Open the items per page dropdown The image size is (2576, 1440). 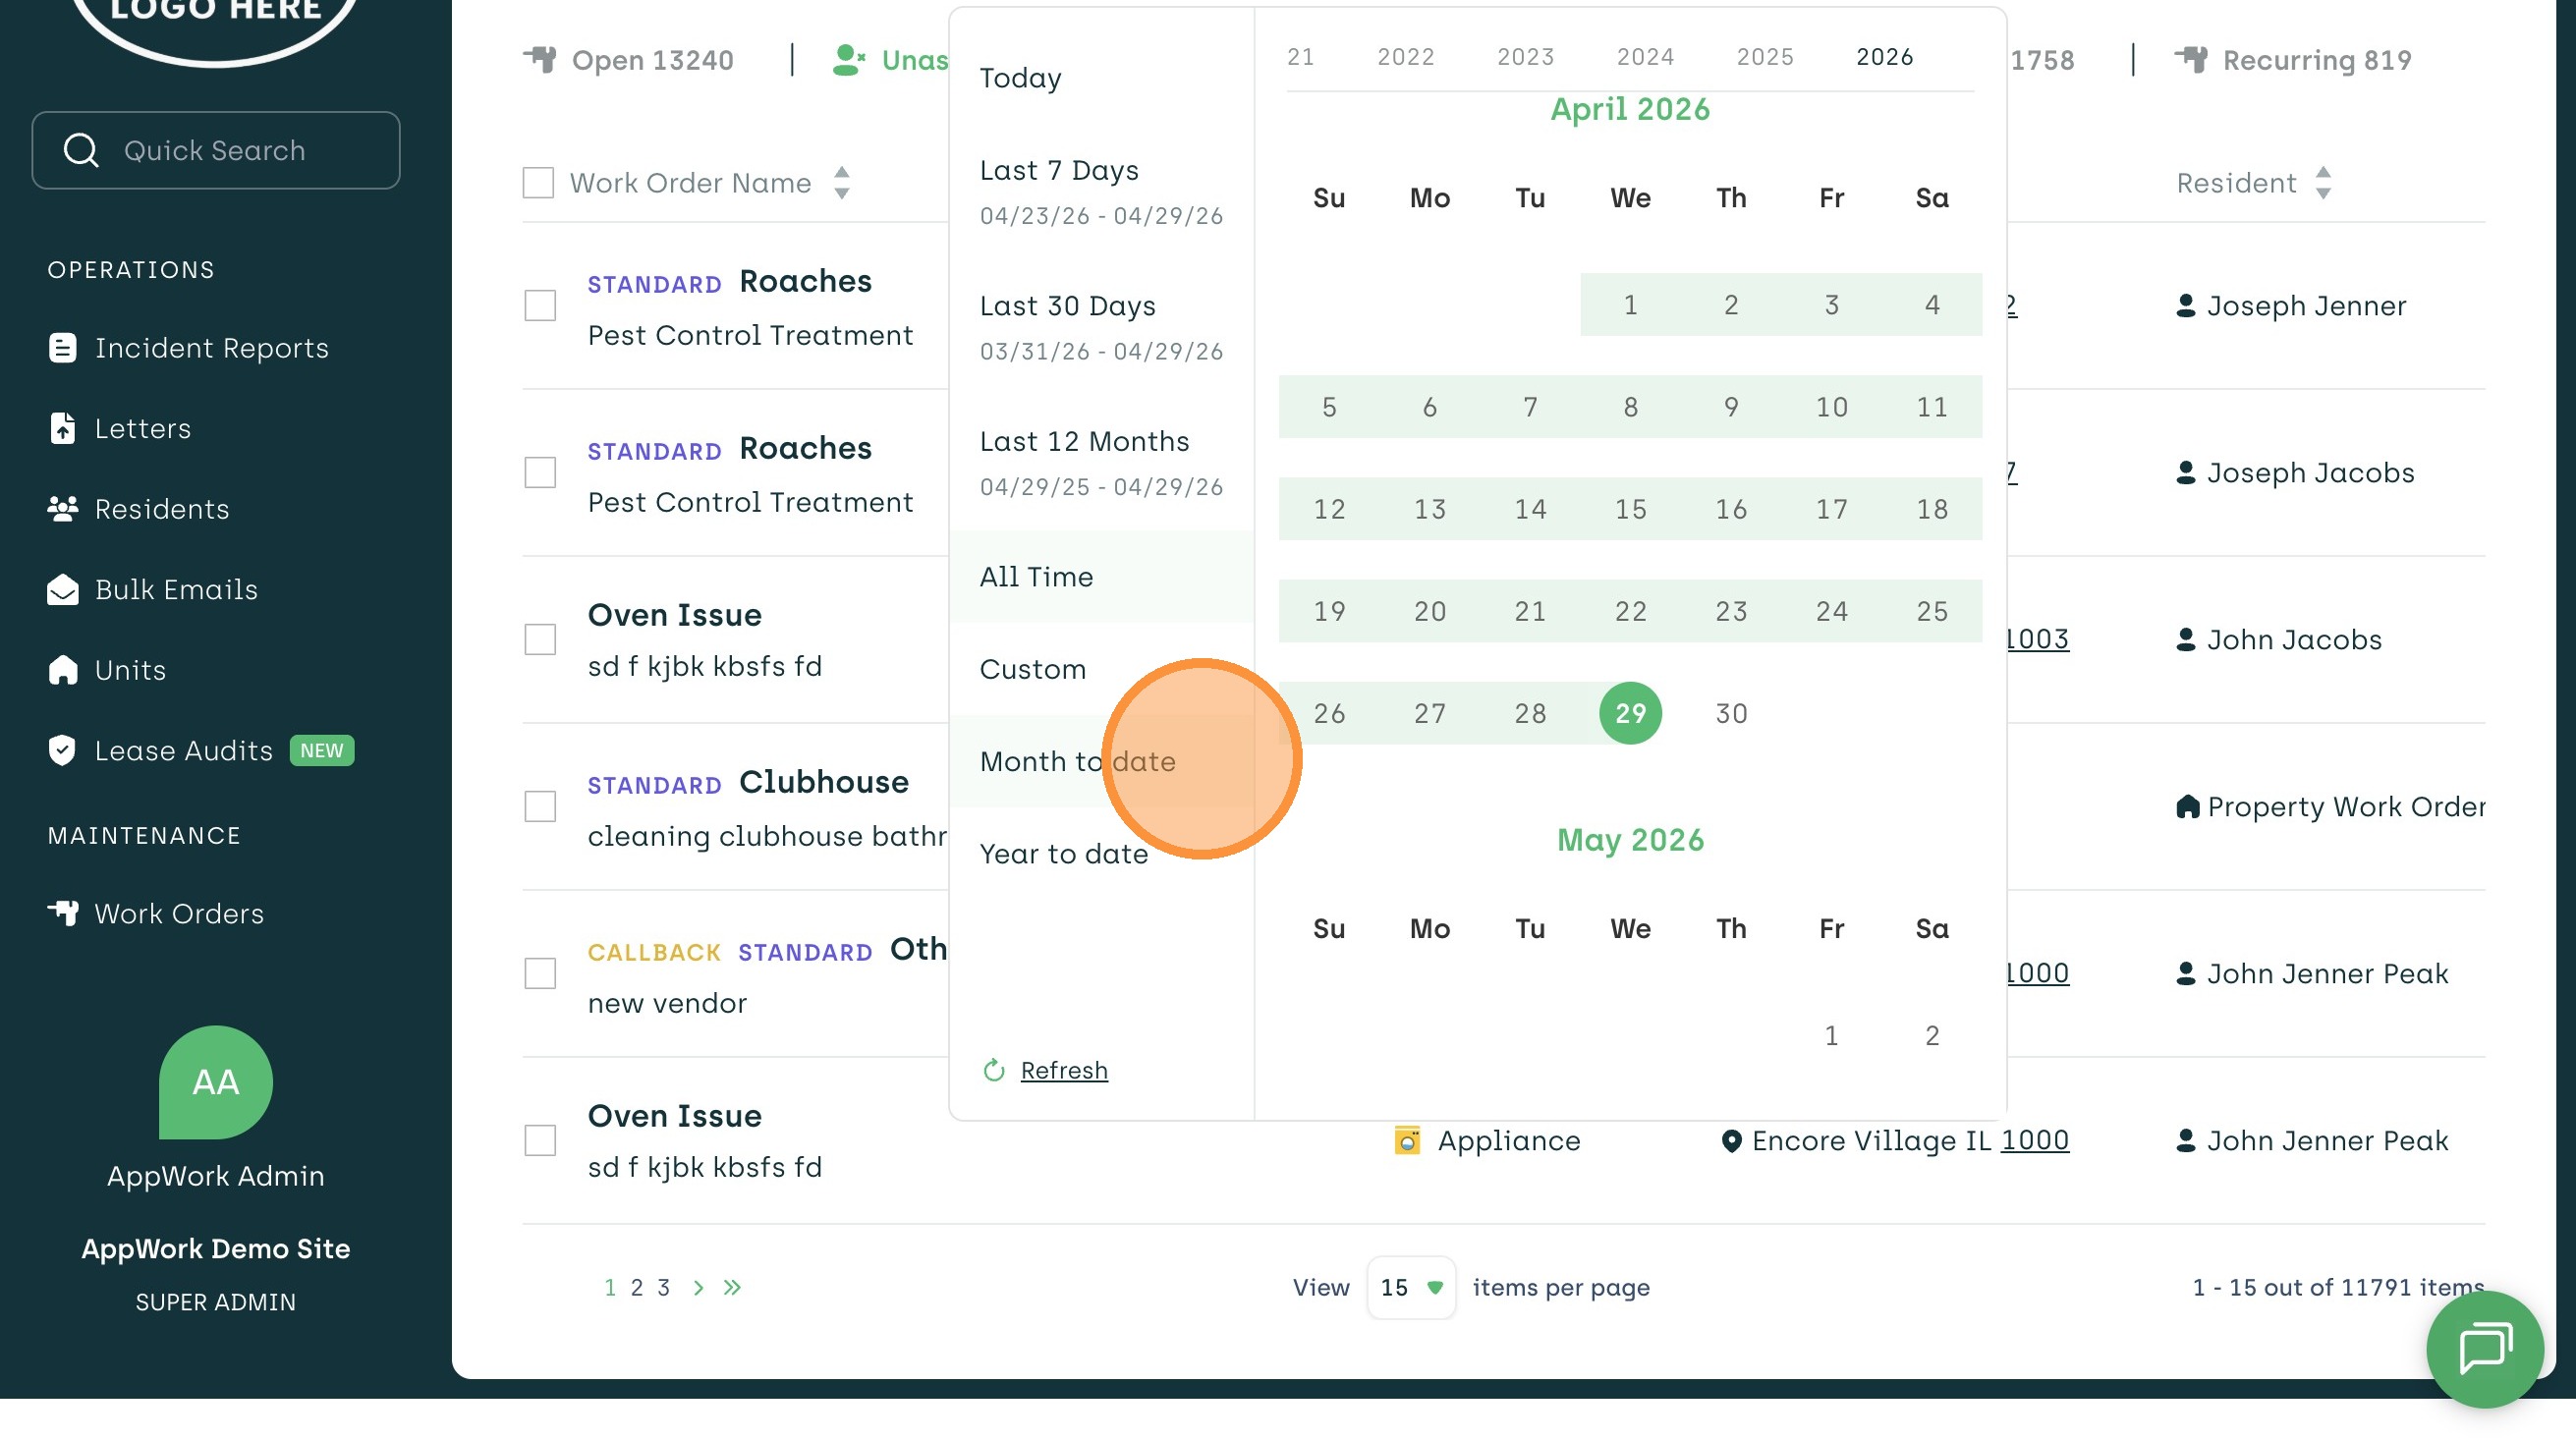click(1410, 1287)
